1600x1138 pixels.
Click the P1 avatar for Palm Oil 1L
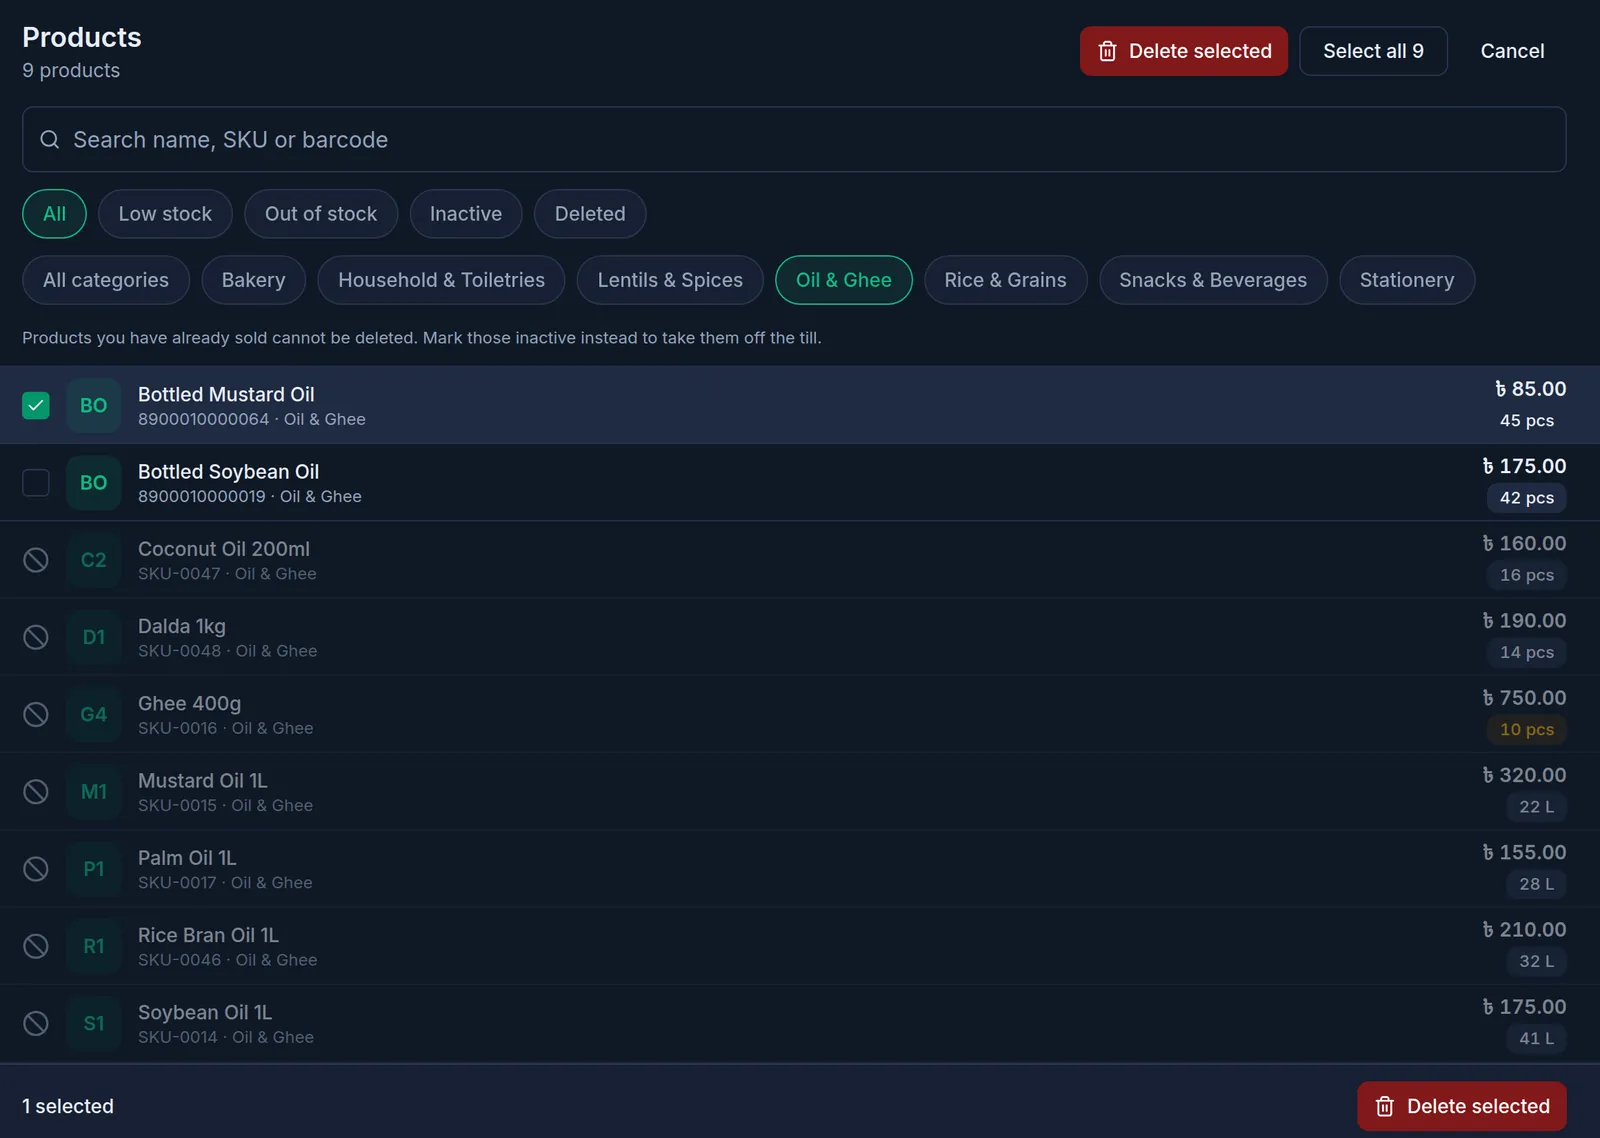(94, 869)
